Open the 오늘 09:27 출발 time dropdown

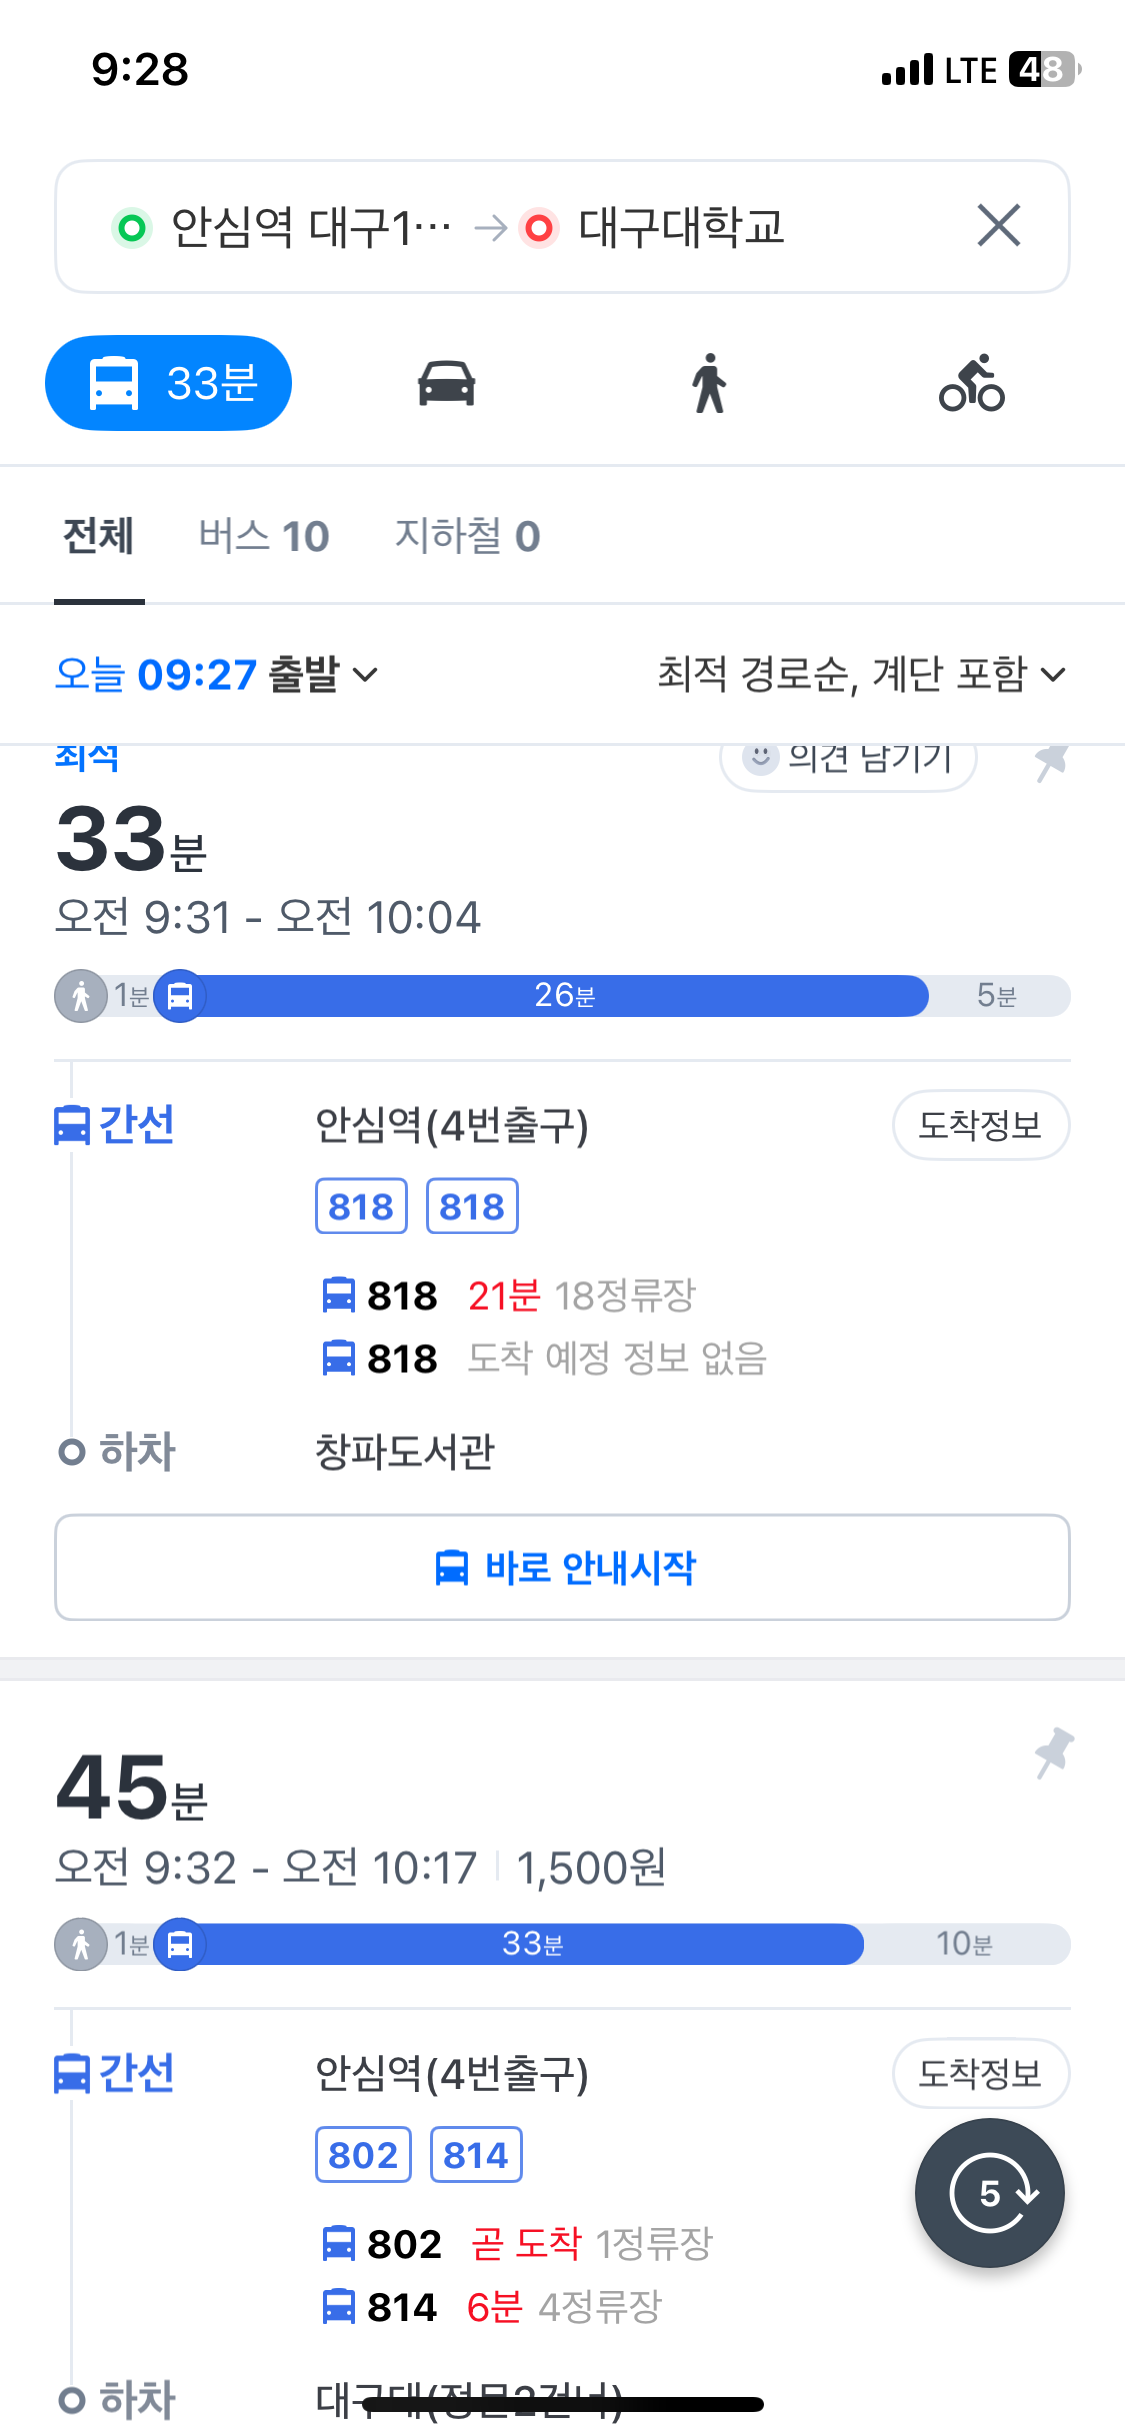coord(216,675)
